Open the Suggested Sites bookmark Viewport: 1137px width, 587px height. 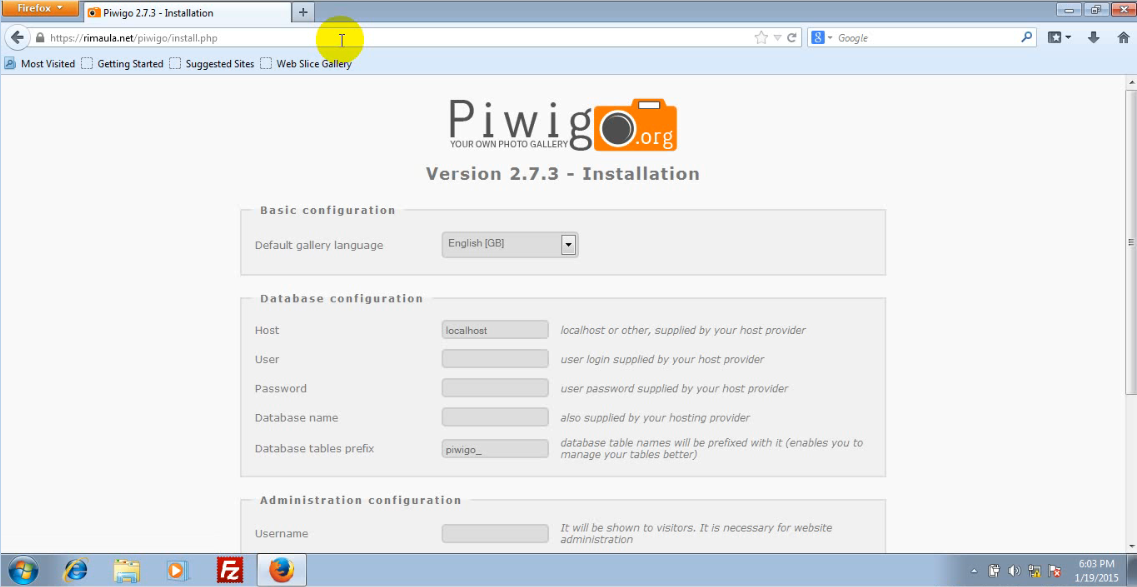[212, 64]
